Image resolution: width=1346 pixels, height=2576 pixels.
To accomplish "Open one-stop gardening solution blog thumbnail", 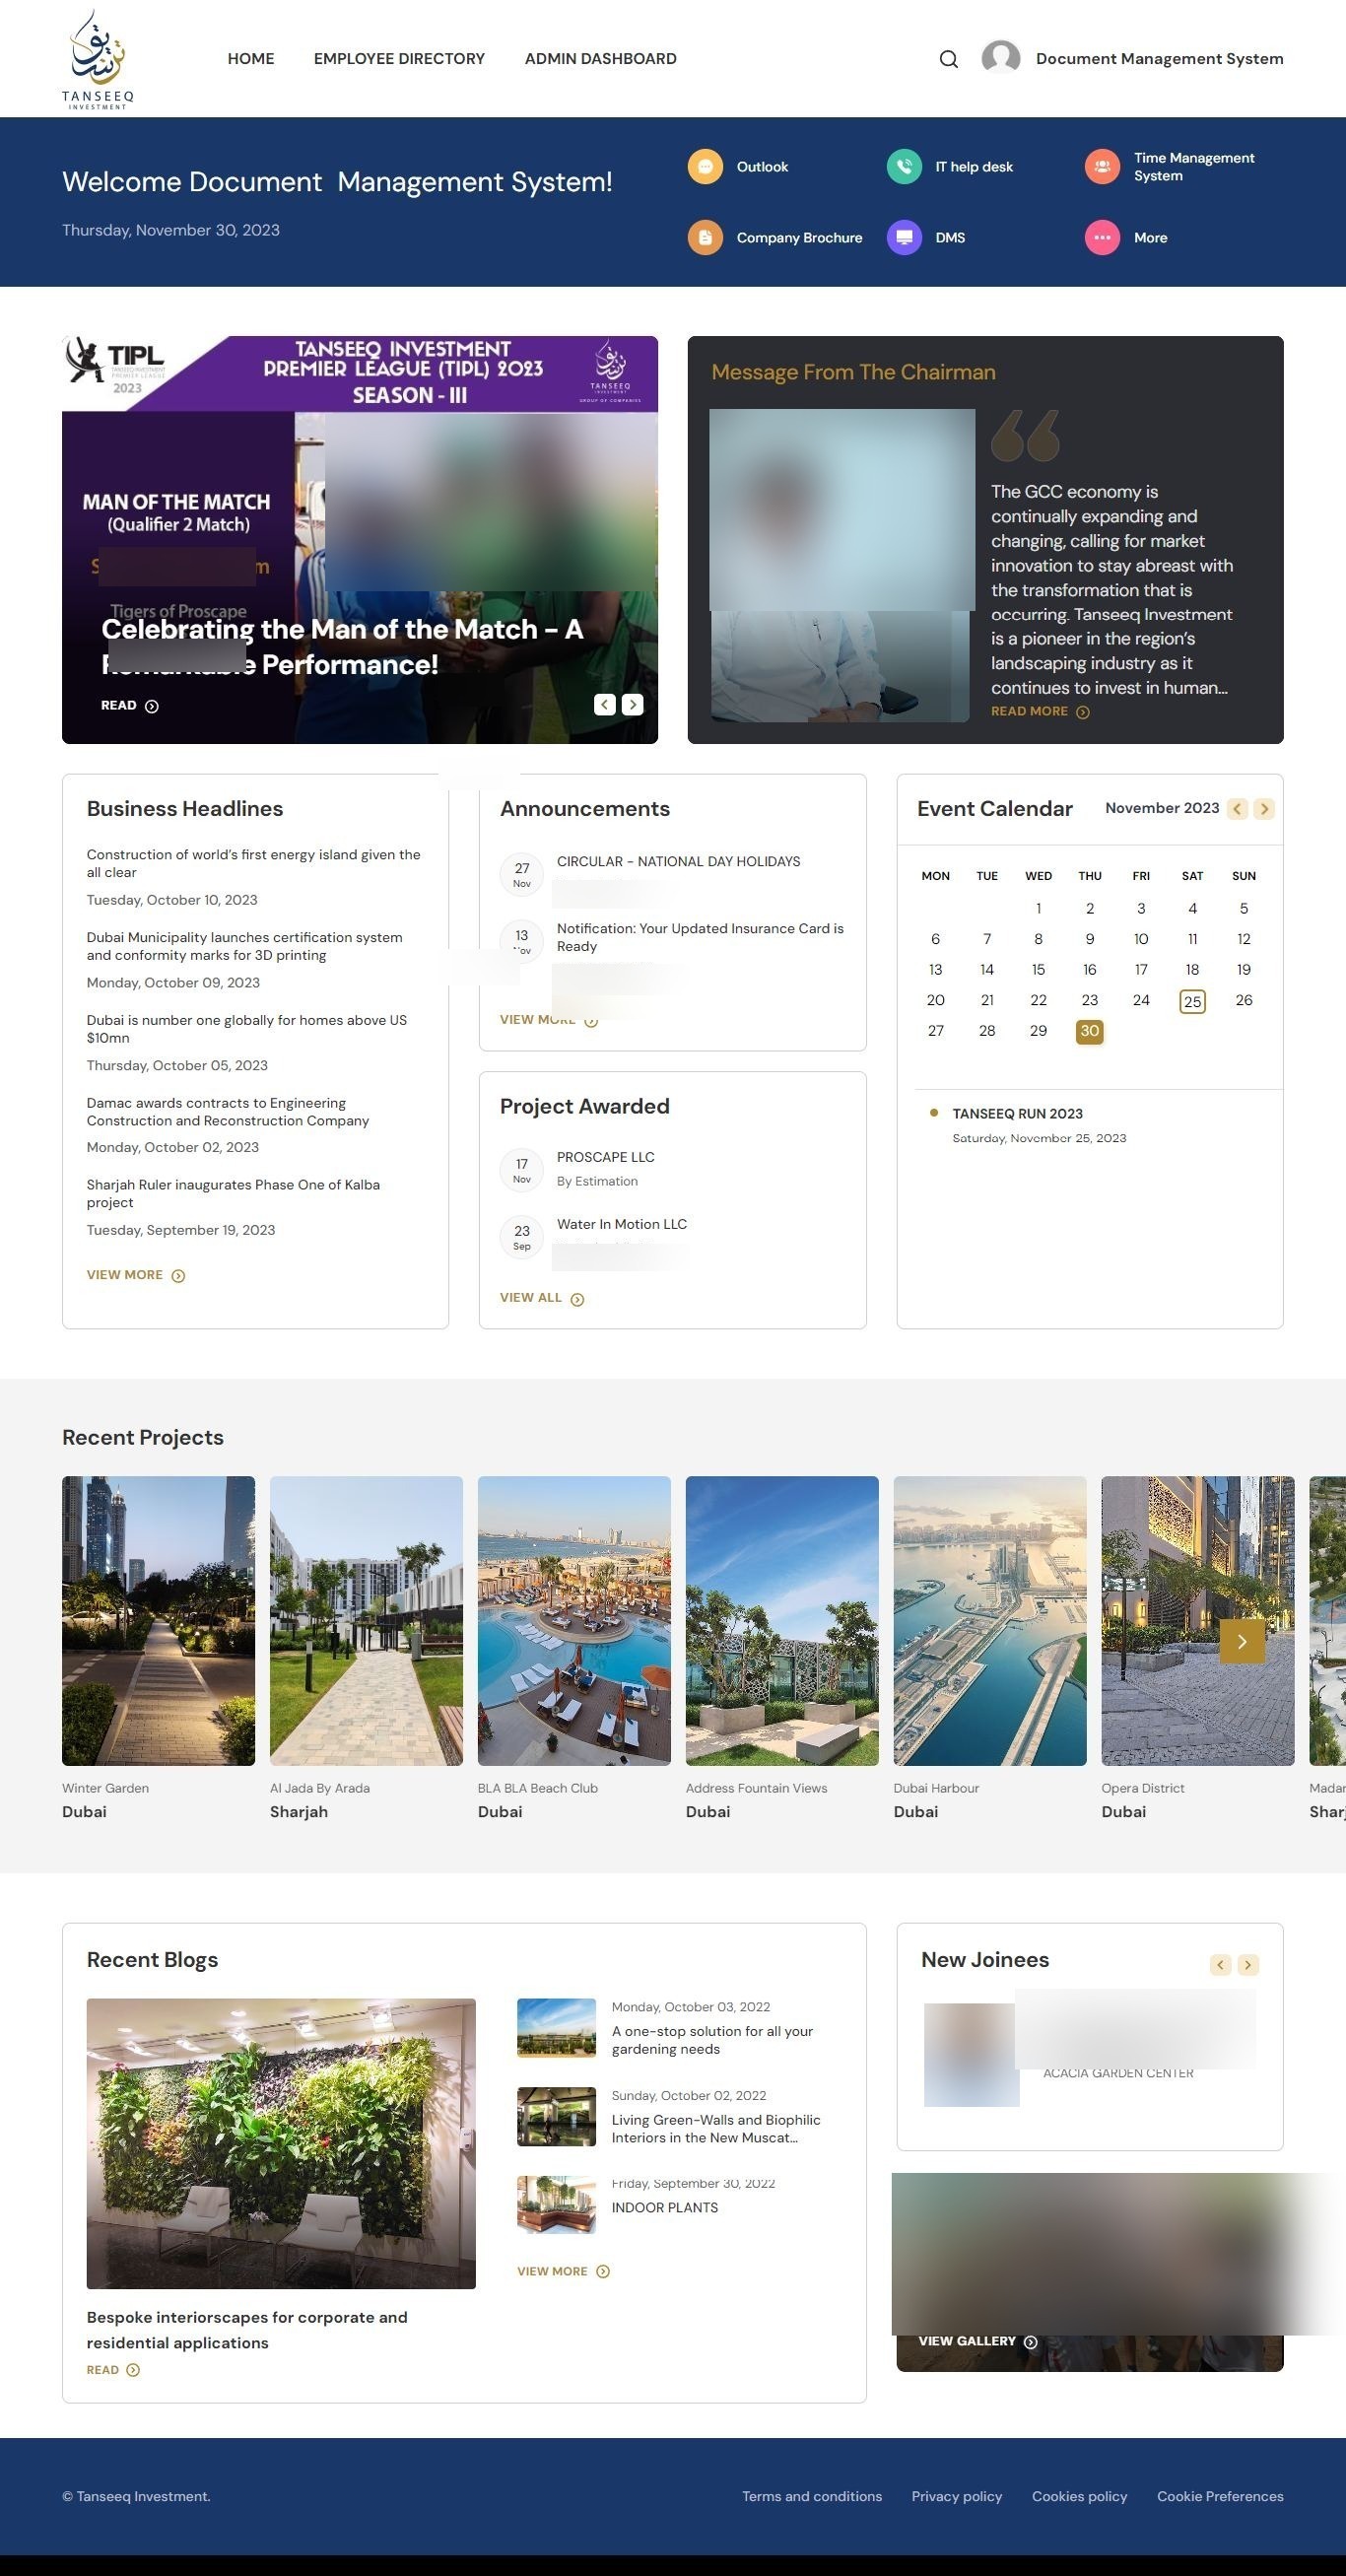I will point(556,2028).
